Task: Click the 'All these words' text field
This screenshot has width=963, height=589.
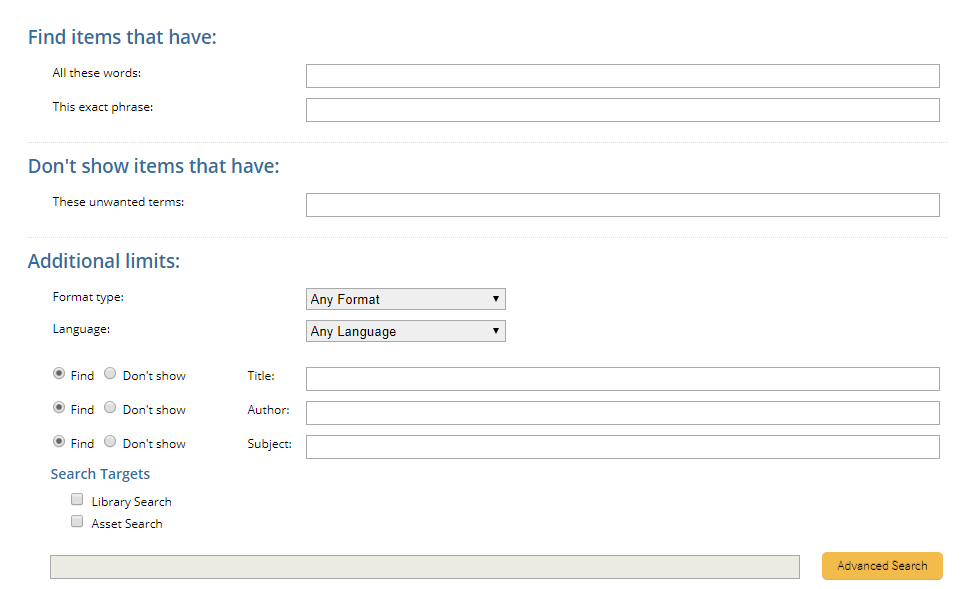Action: pos(622,76)
